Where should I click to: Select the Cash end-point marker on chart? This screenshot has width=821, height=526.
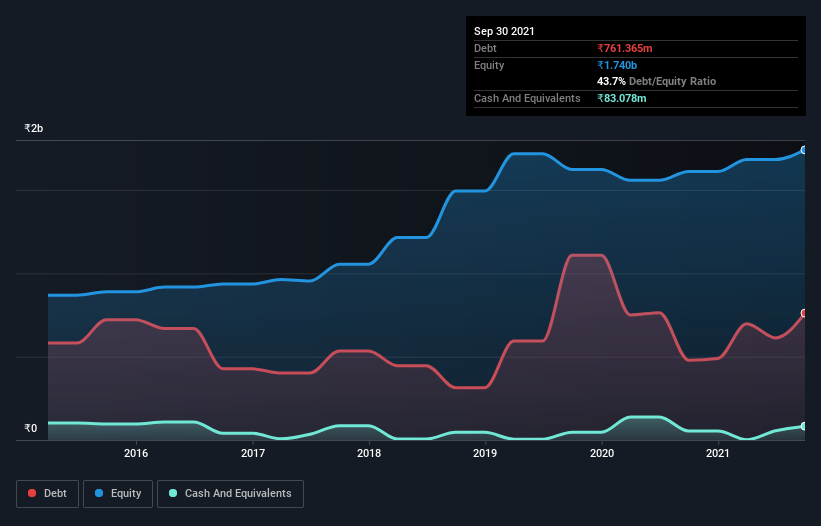[x=804, y=426]
